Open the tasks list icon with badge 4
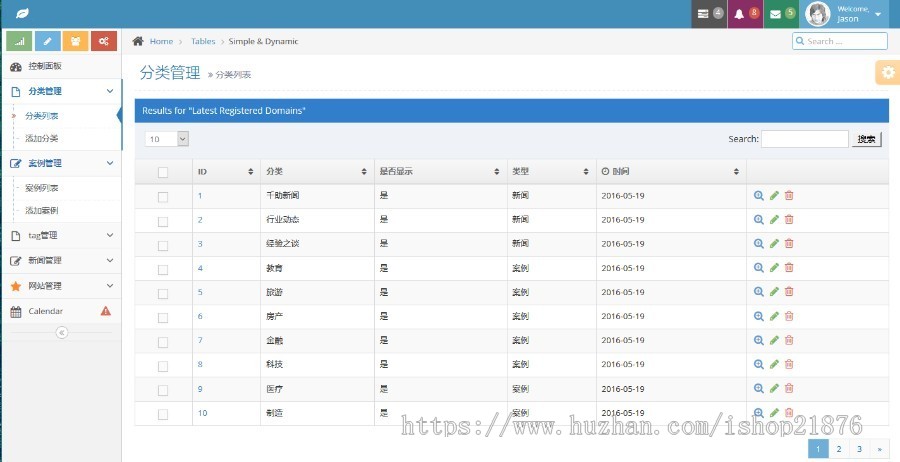The image size is (900, 462). click(x=709, y=14)
